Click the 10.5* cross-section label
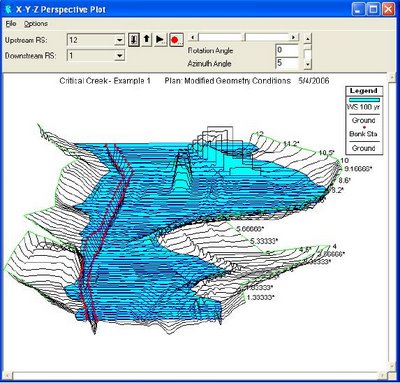Viewport: 400px width, 383px height. pos(327,153)
